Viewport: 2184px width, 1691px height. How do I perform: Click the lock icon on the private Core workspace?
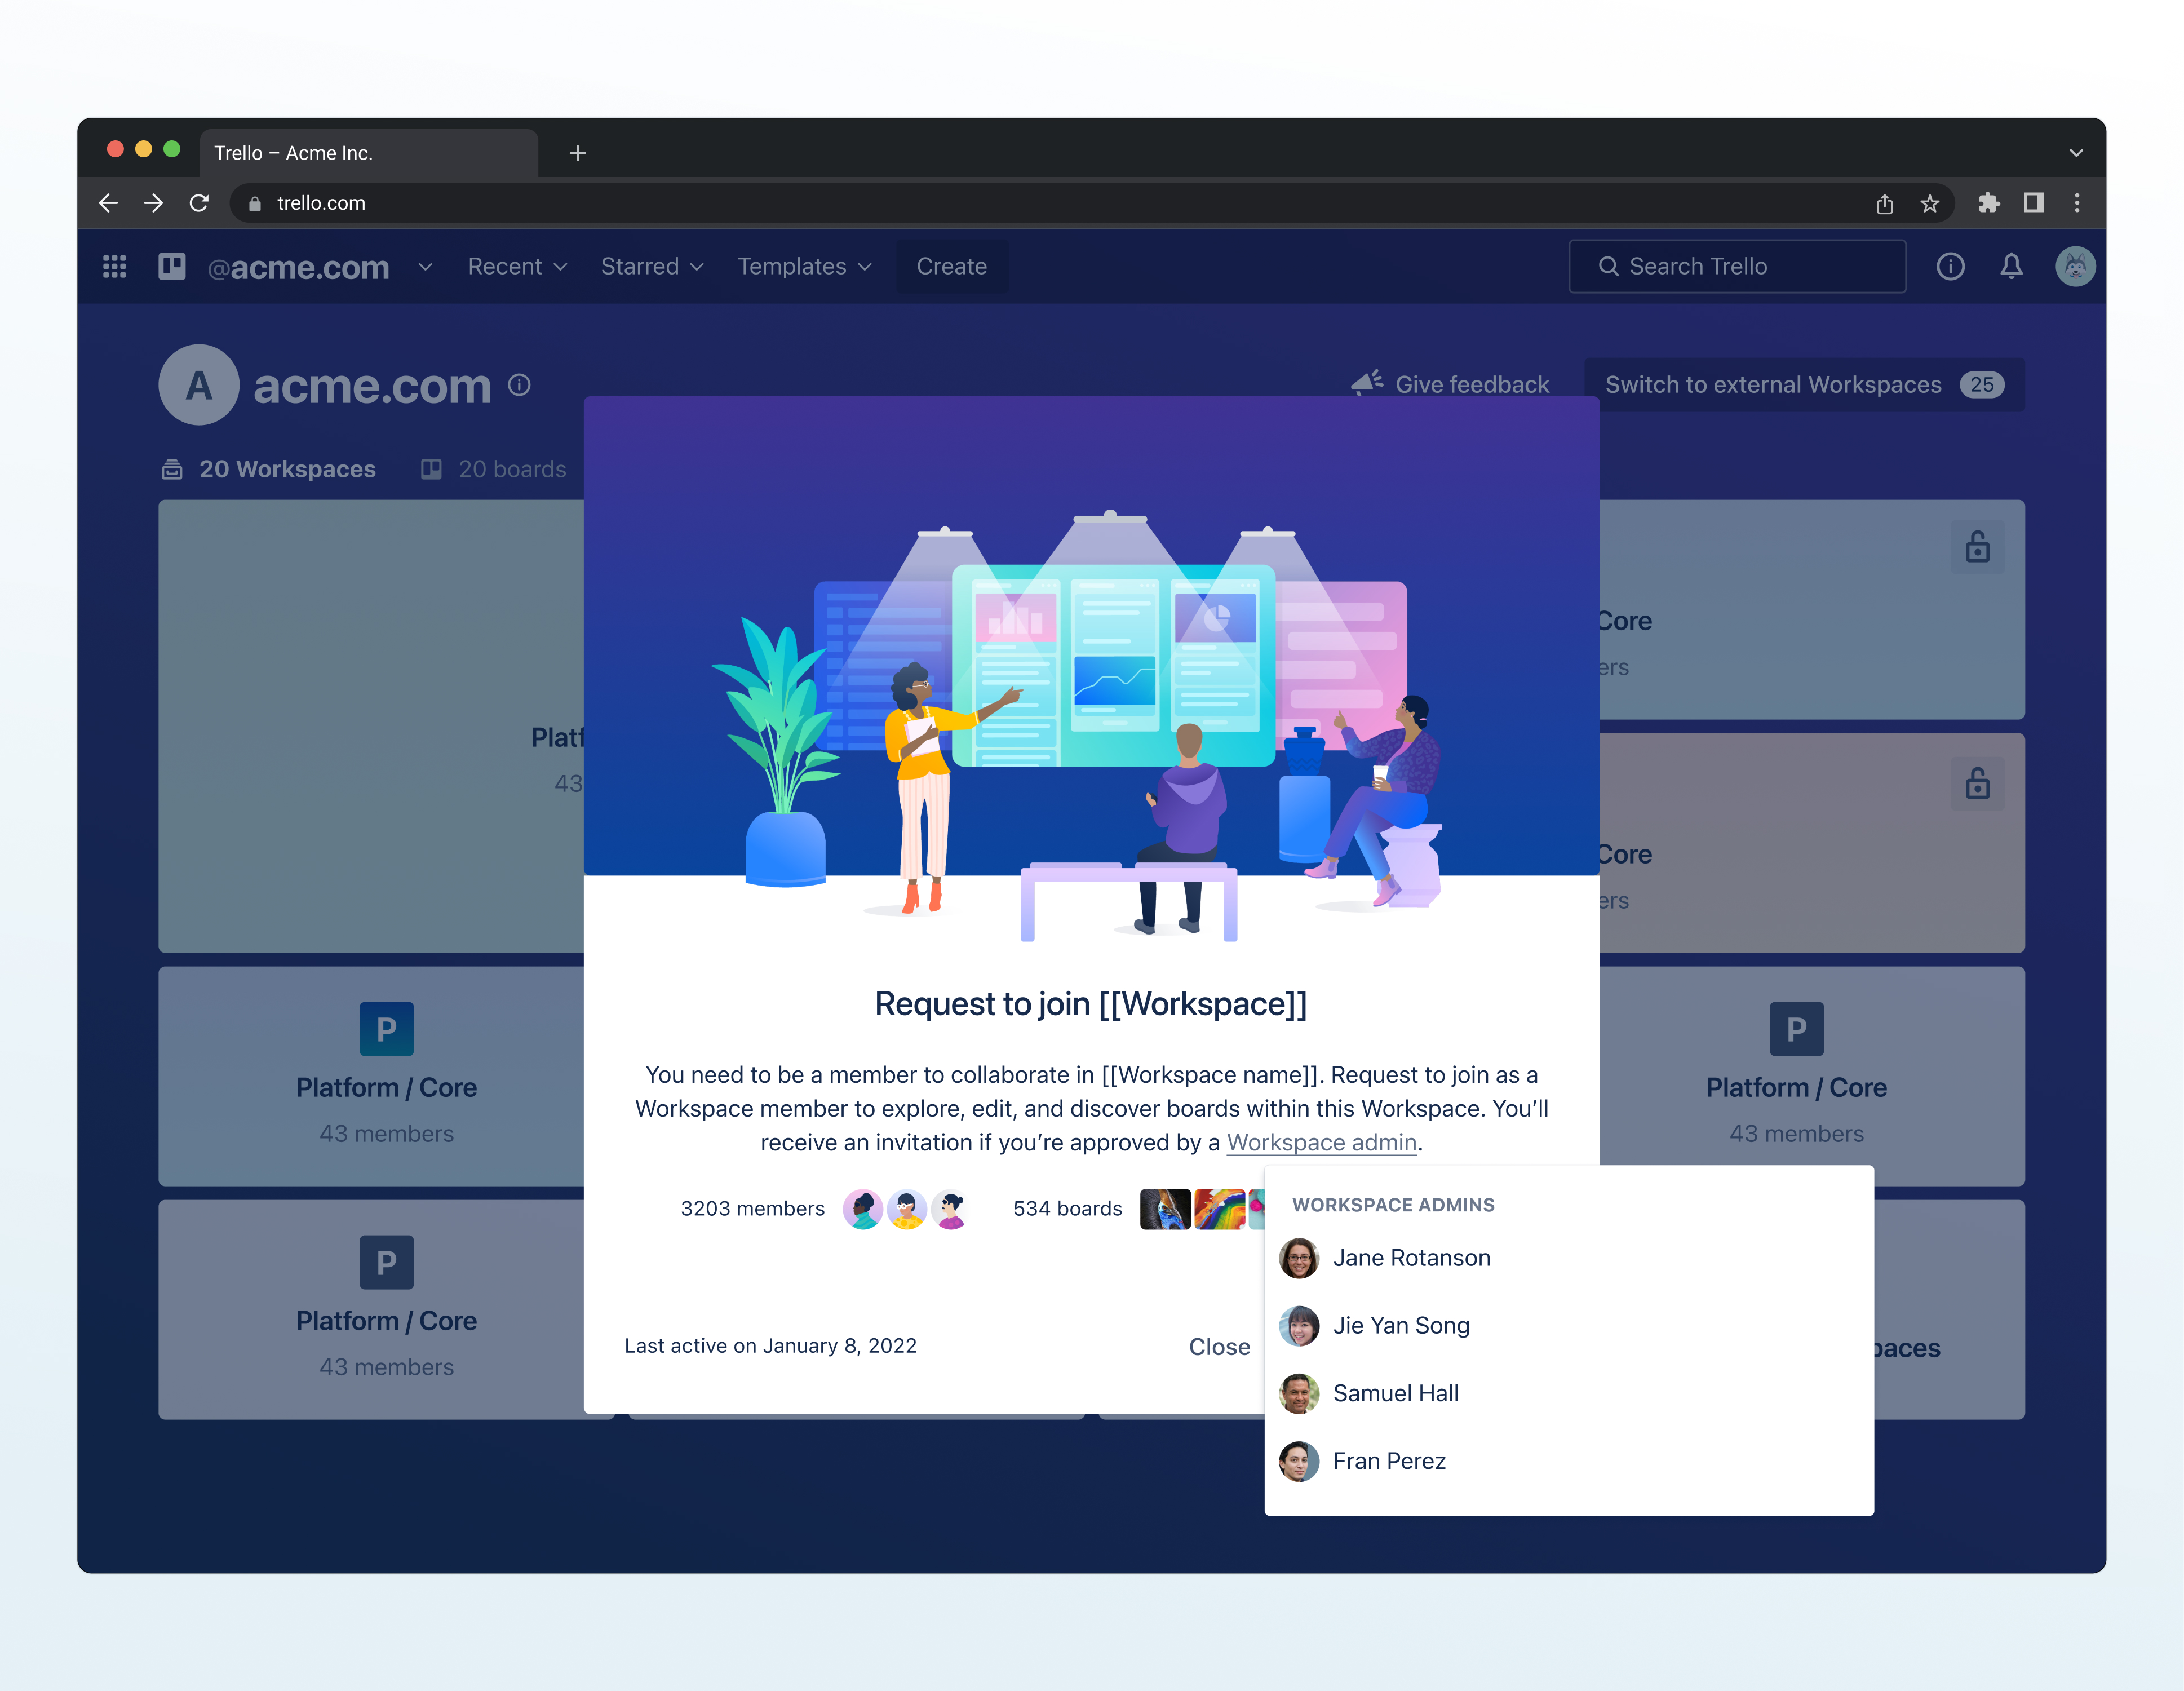[1977, 547]
